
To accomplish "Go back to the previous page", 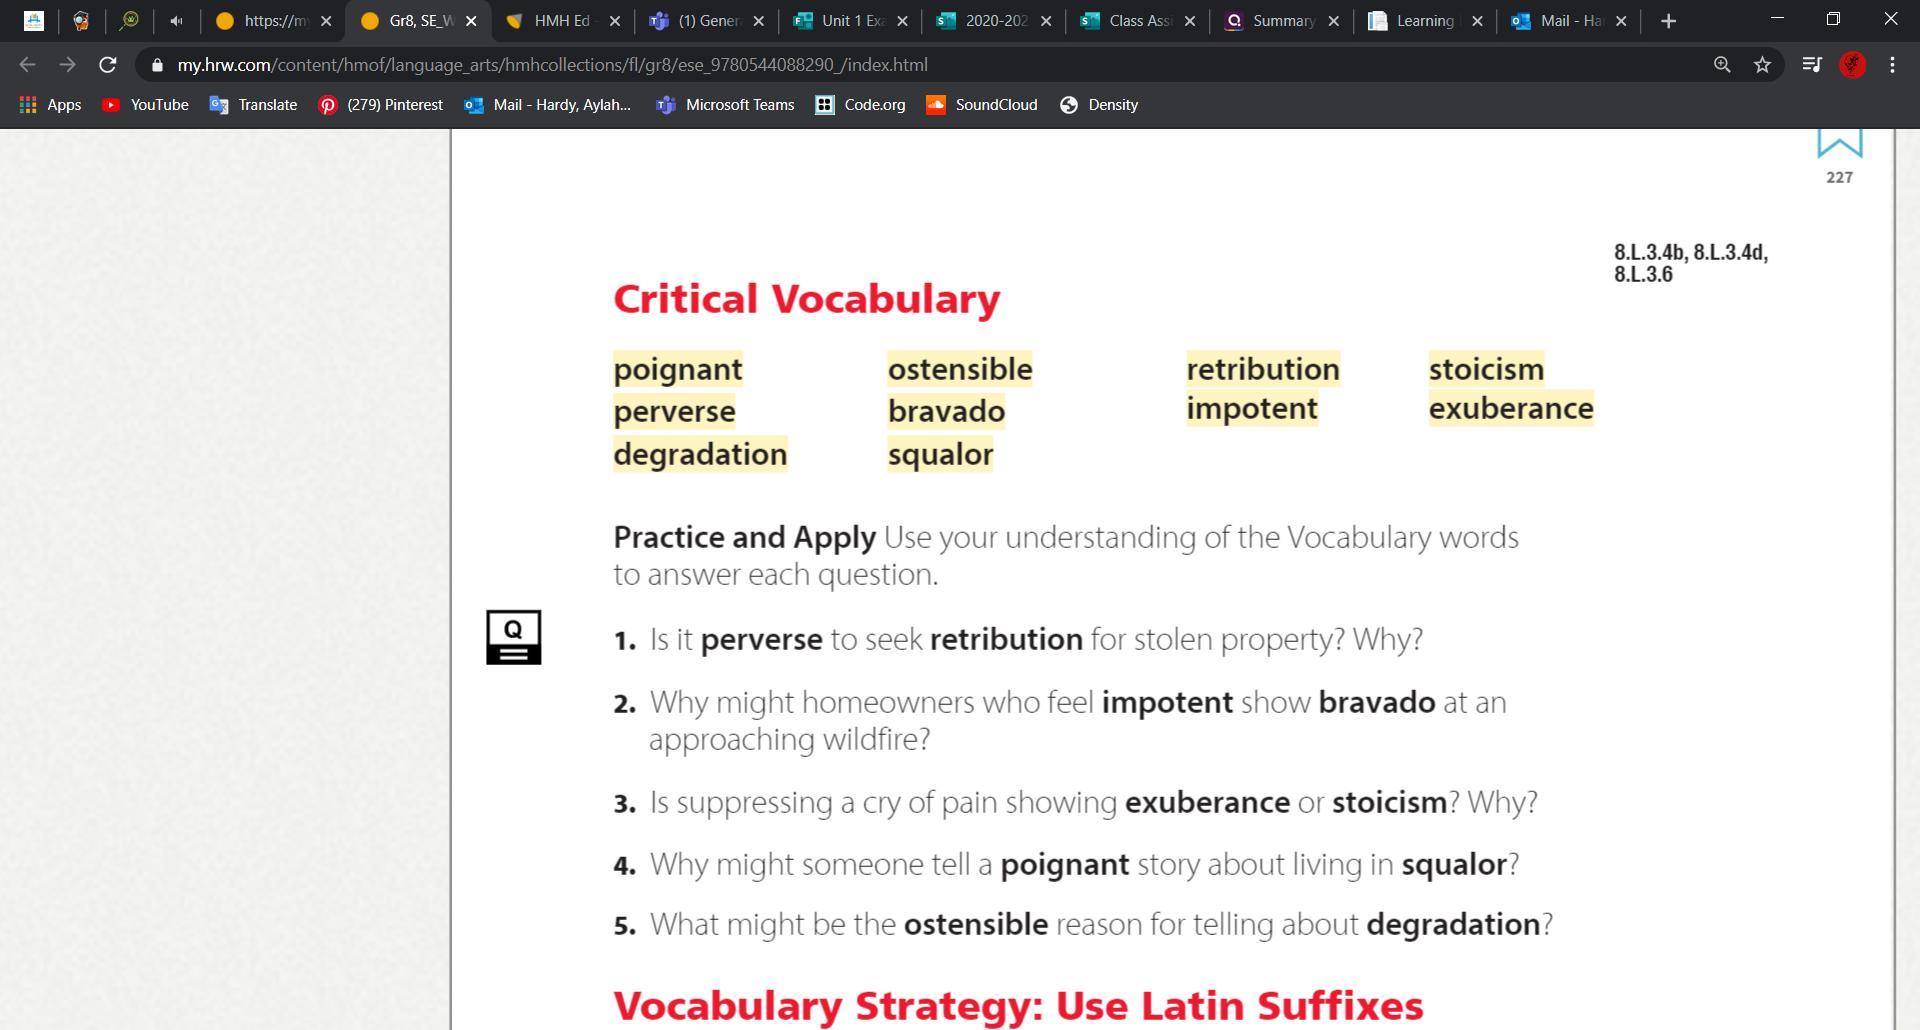I will click(x=27, y=65).
